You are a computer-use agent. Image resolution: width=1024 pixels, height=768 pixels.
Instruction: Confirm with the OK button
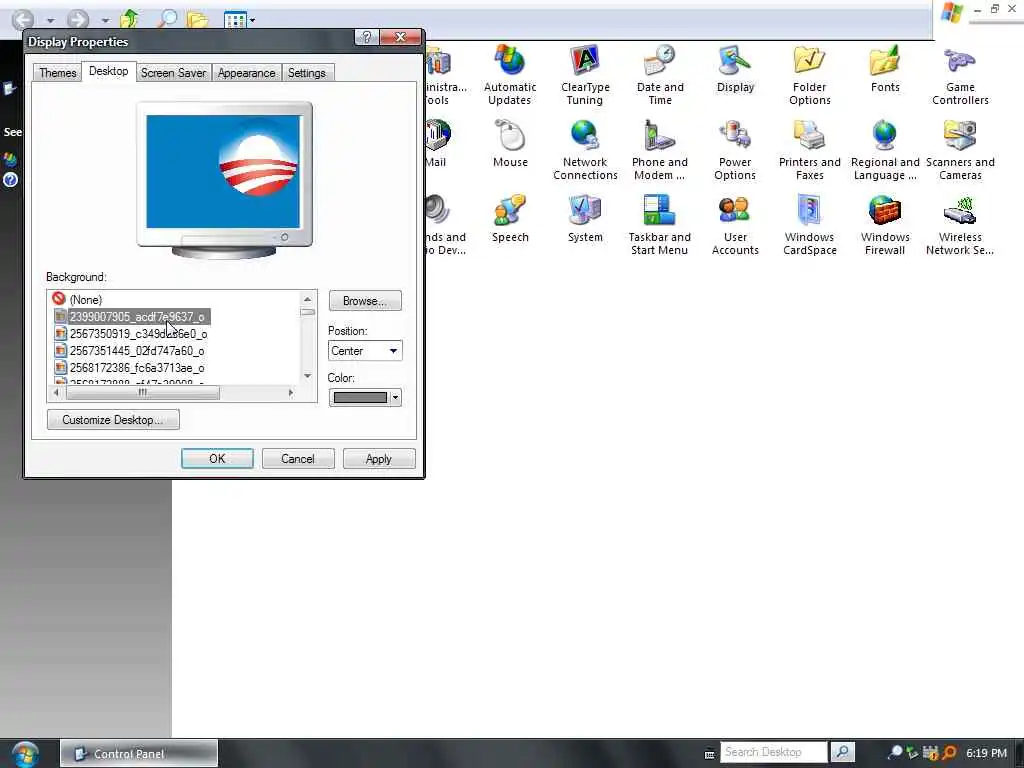point(217,458)
